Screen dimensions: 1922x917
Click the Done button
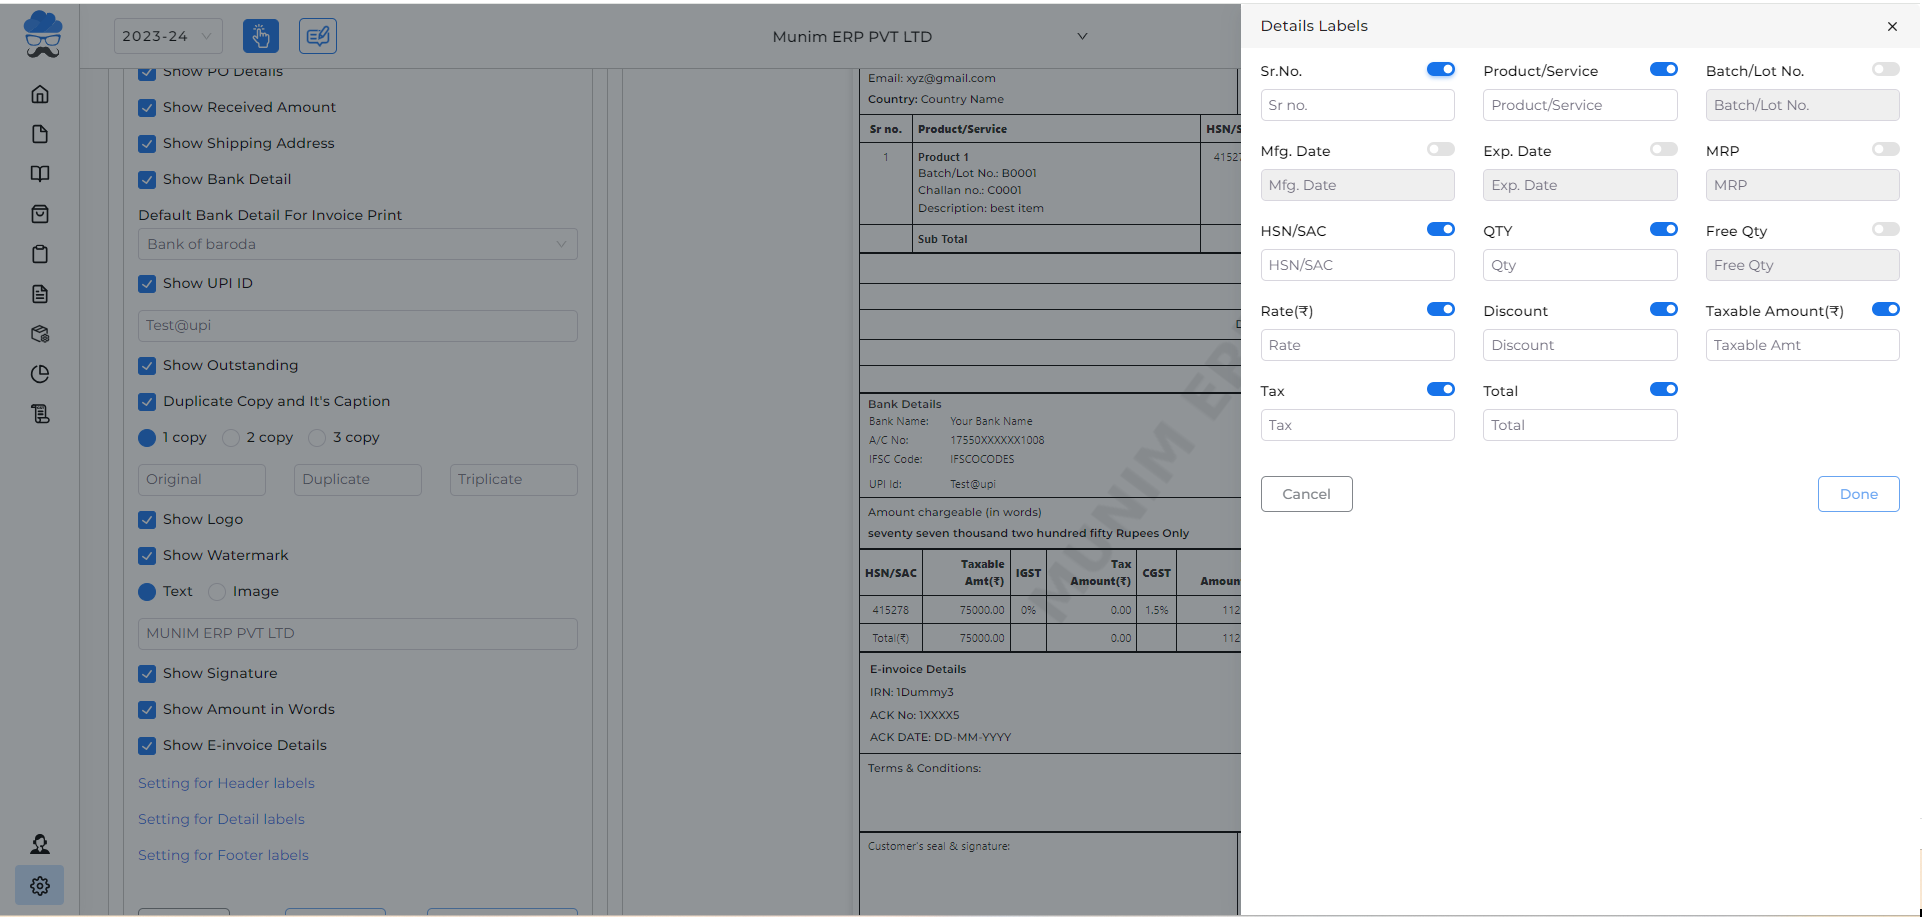point(1858,494)
